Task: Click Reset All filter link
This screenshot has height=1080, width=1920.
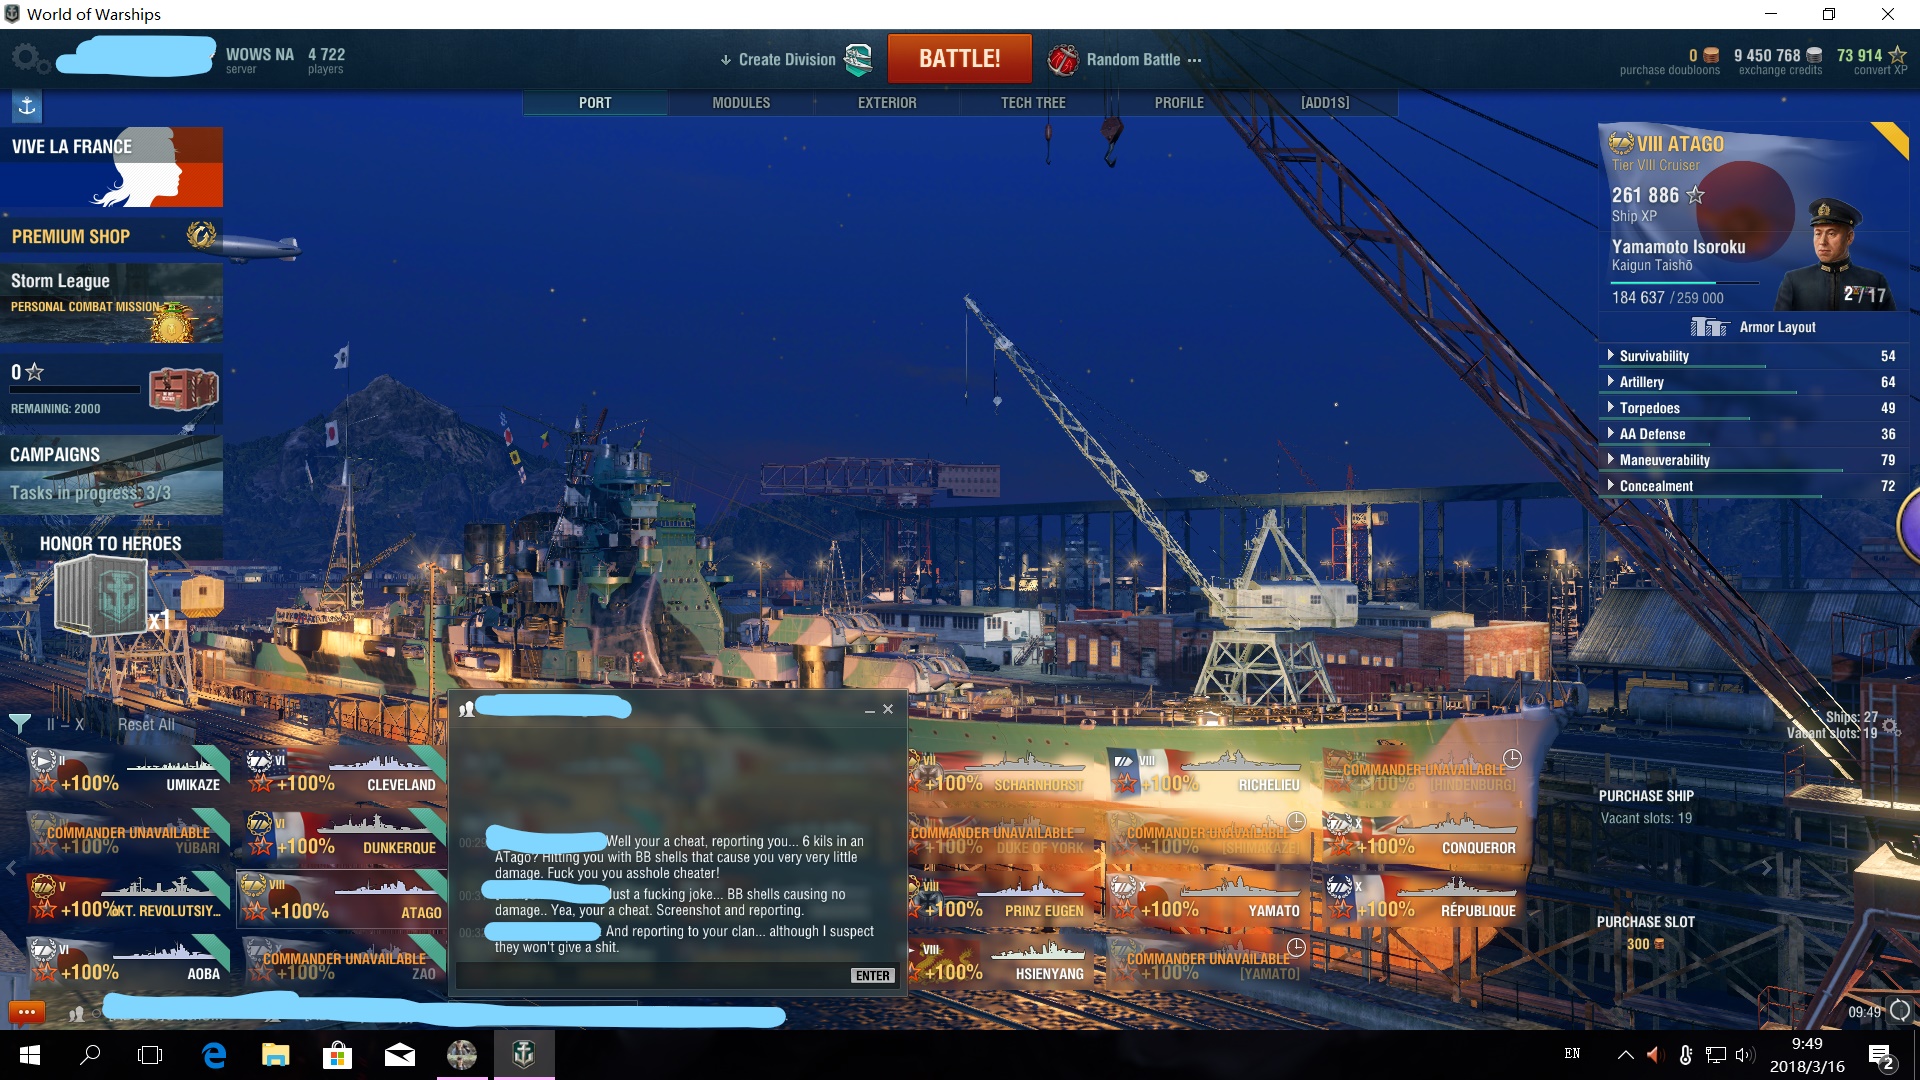Action: point(146,724)
